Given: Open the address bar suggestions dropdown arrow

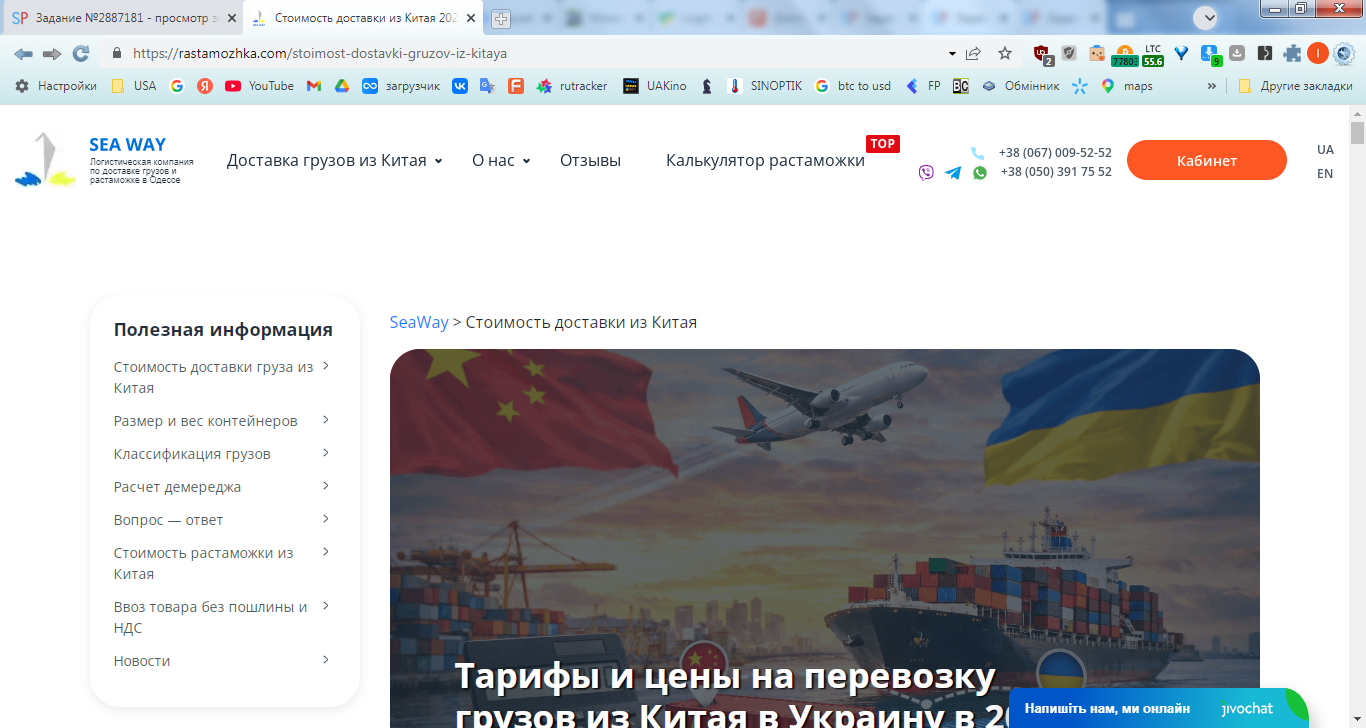Looking at the screenshot, I should (952, 53).
